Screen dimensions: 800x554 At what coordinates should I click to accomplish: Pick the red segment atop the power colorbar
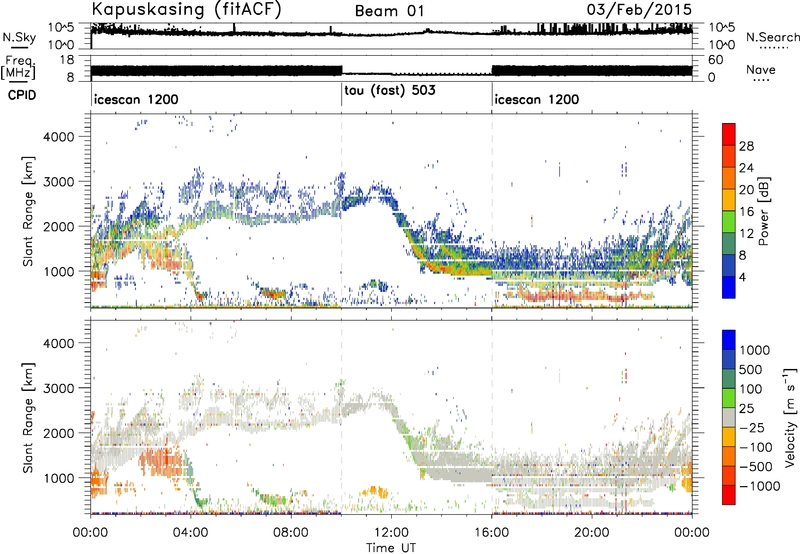(729, 134)
